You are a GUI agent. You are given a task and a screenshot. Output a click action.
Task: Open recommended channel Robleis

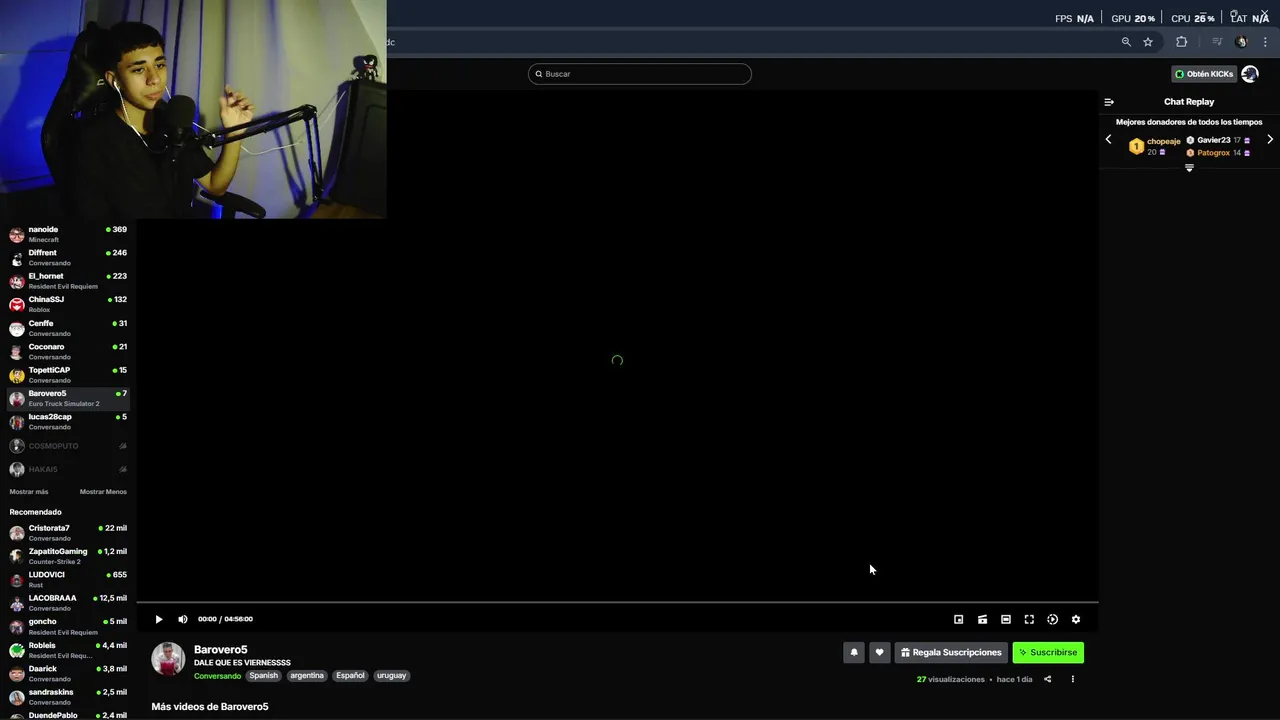click(x=68, y=650)
